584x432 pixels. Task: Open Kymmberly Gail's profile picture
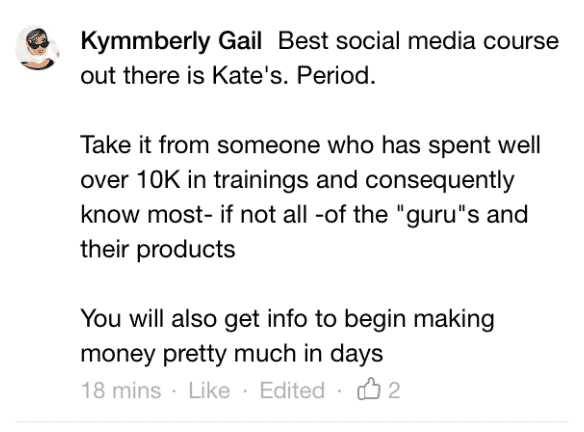tap(37, 47)
